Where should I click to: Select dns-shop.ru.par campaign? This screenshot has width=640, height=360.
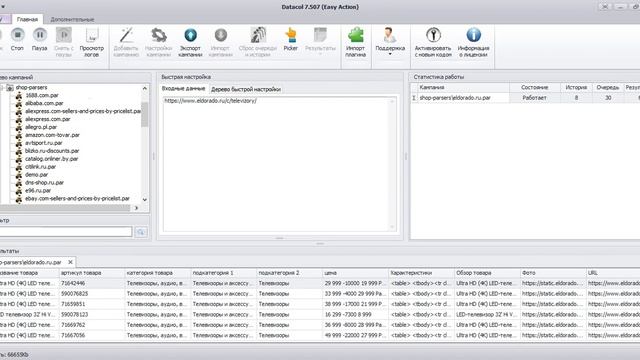click(x=44, y=182)
